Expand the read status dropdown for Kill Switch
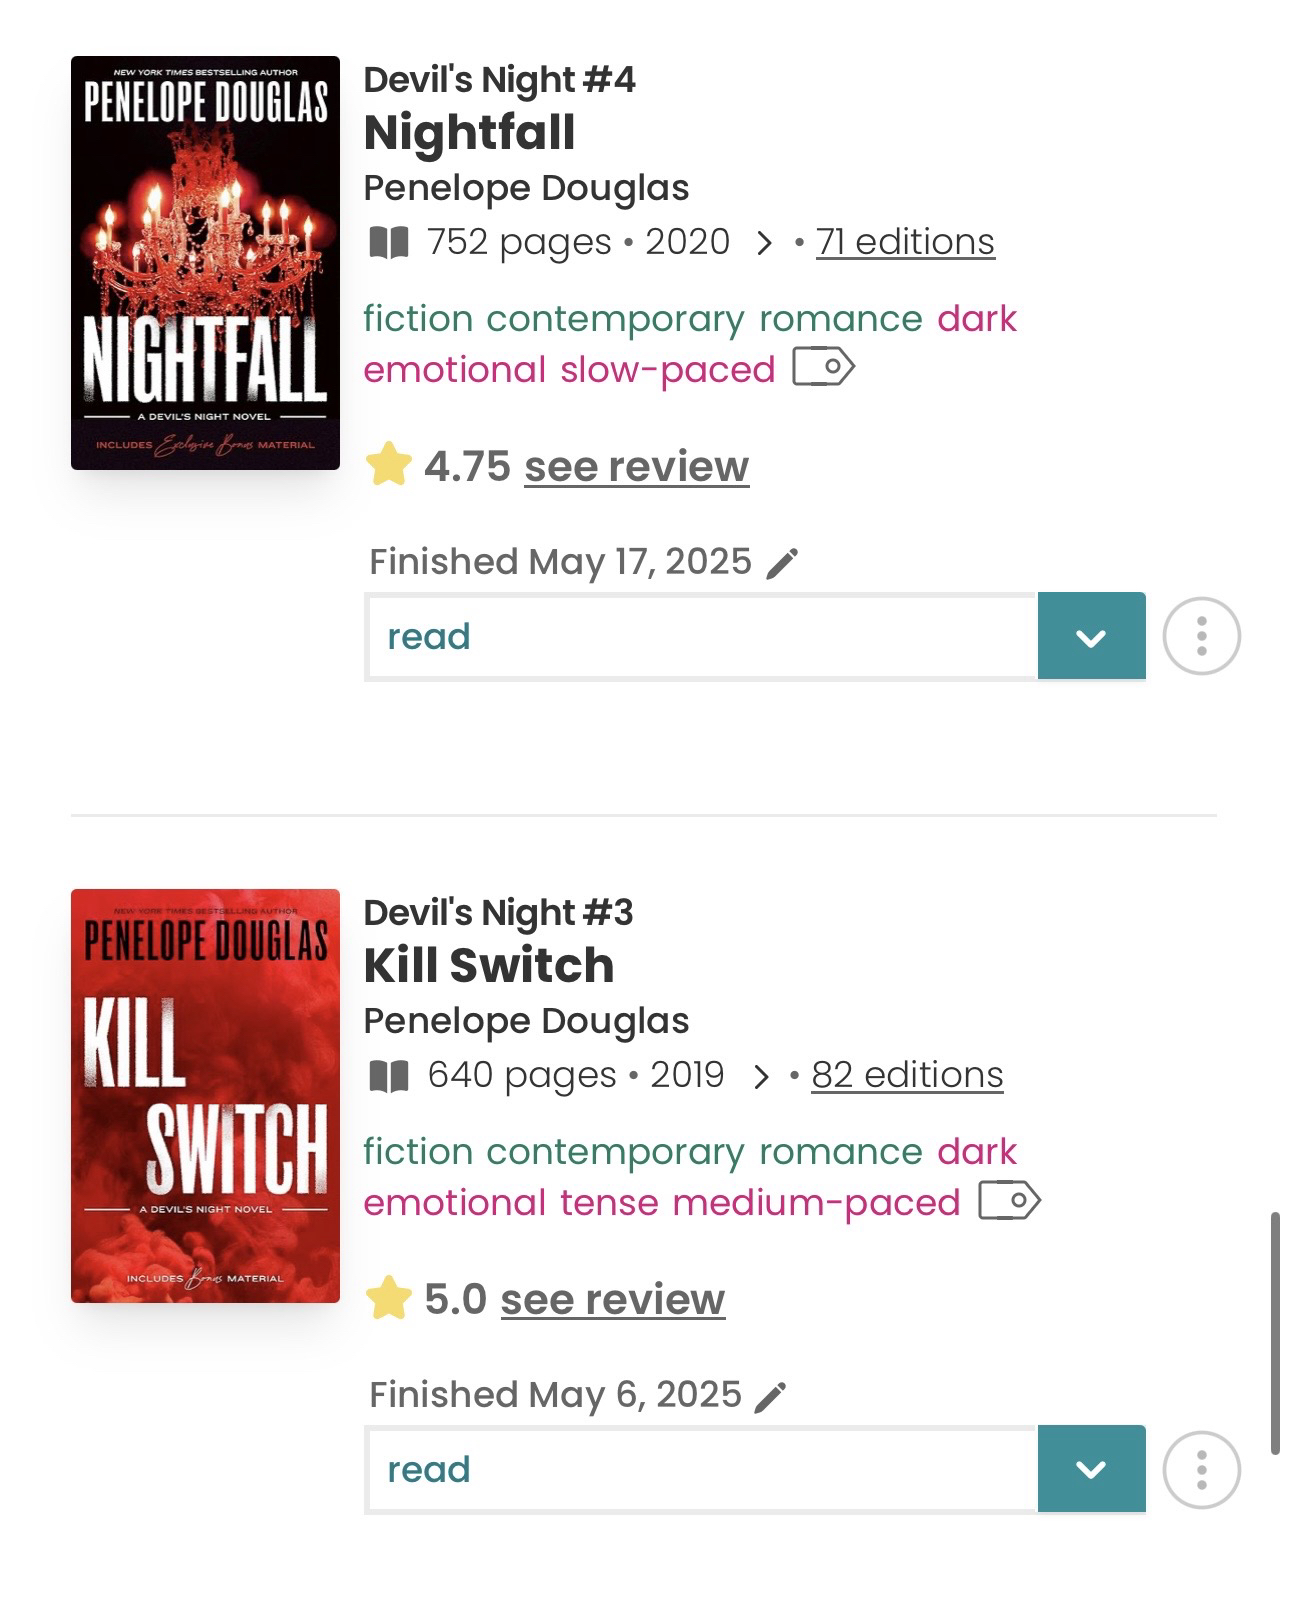Viewport: 1289px width, 1617px height. tap(1091, 1469)
